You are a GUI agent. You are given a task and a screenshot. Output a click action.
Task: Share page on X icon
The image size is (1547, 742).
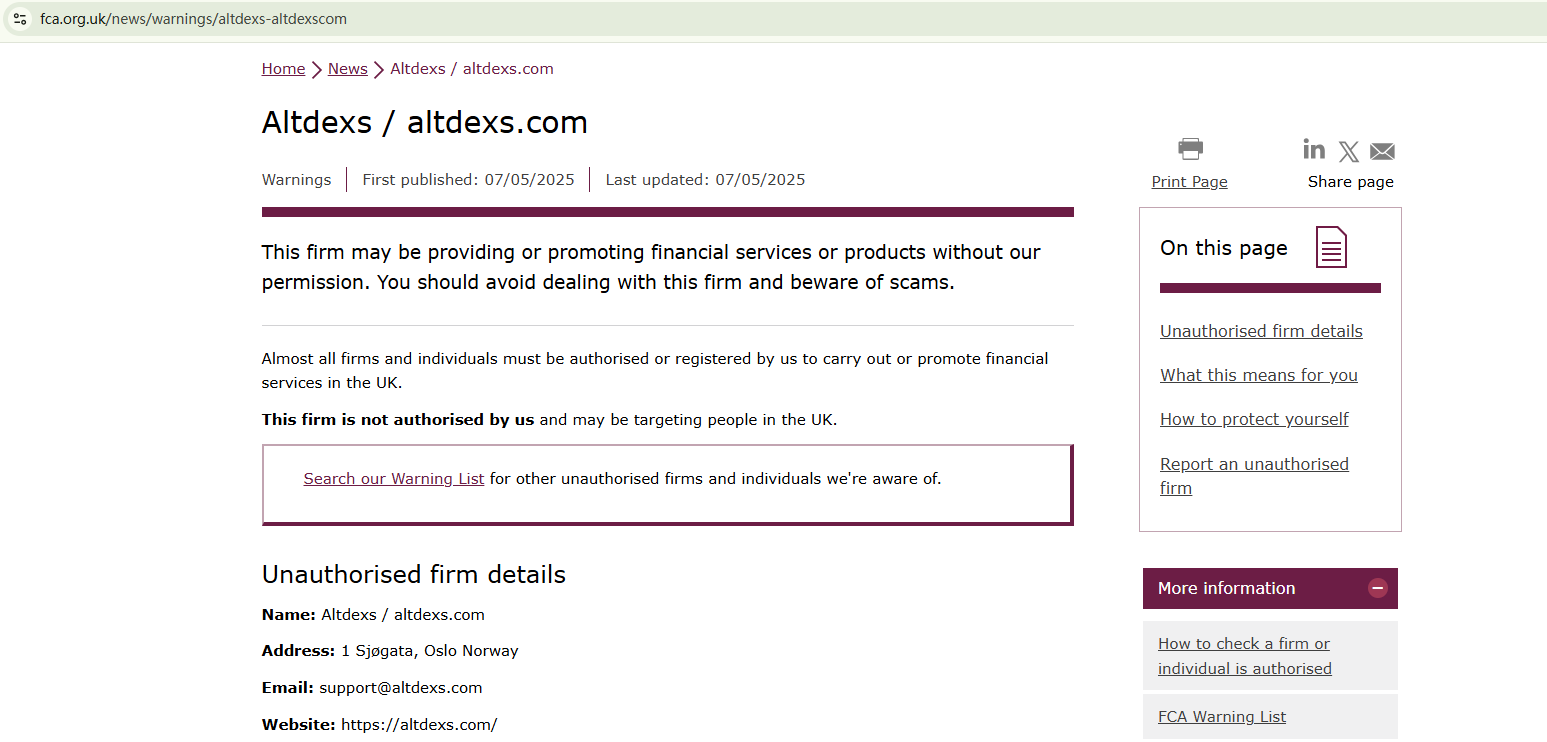(1349, 152)
